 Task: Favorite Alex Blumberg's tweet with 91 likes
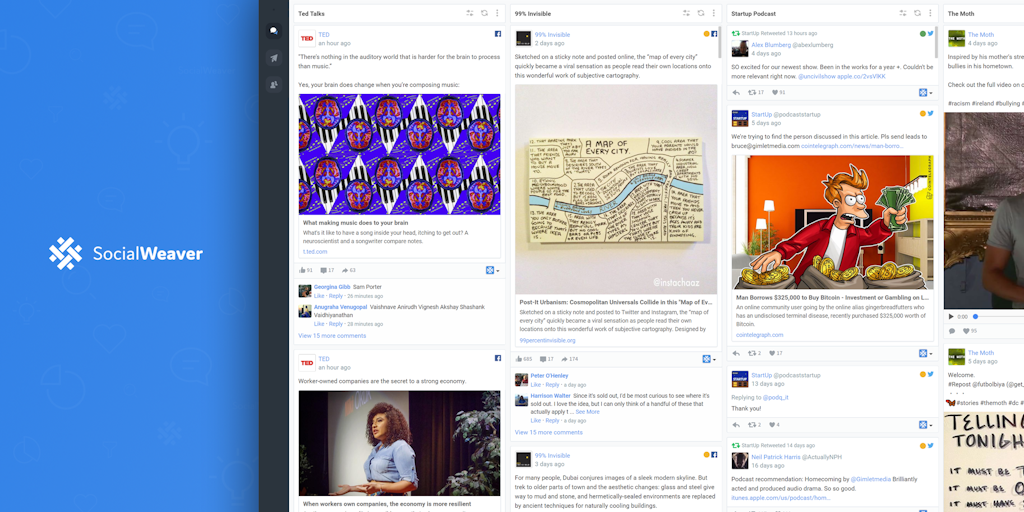click(778, 92)
